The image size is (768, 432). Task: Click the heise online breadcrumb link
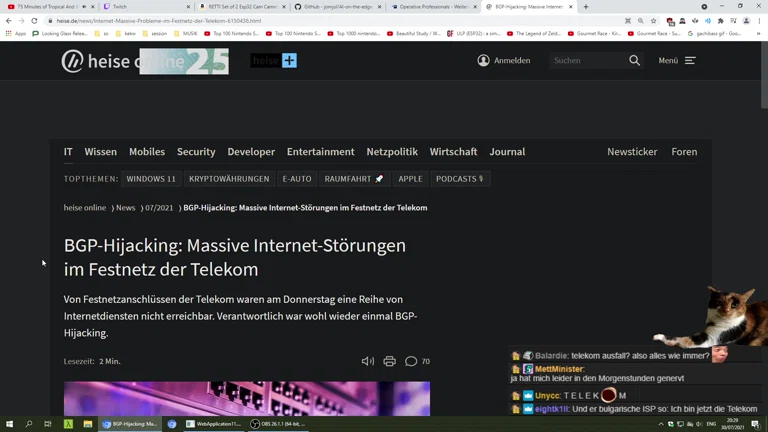(85, 208)
